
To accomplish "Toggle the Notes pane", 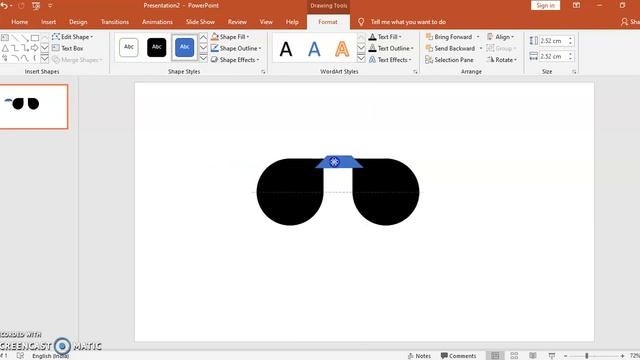I will point(419,356).
